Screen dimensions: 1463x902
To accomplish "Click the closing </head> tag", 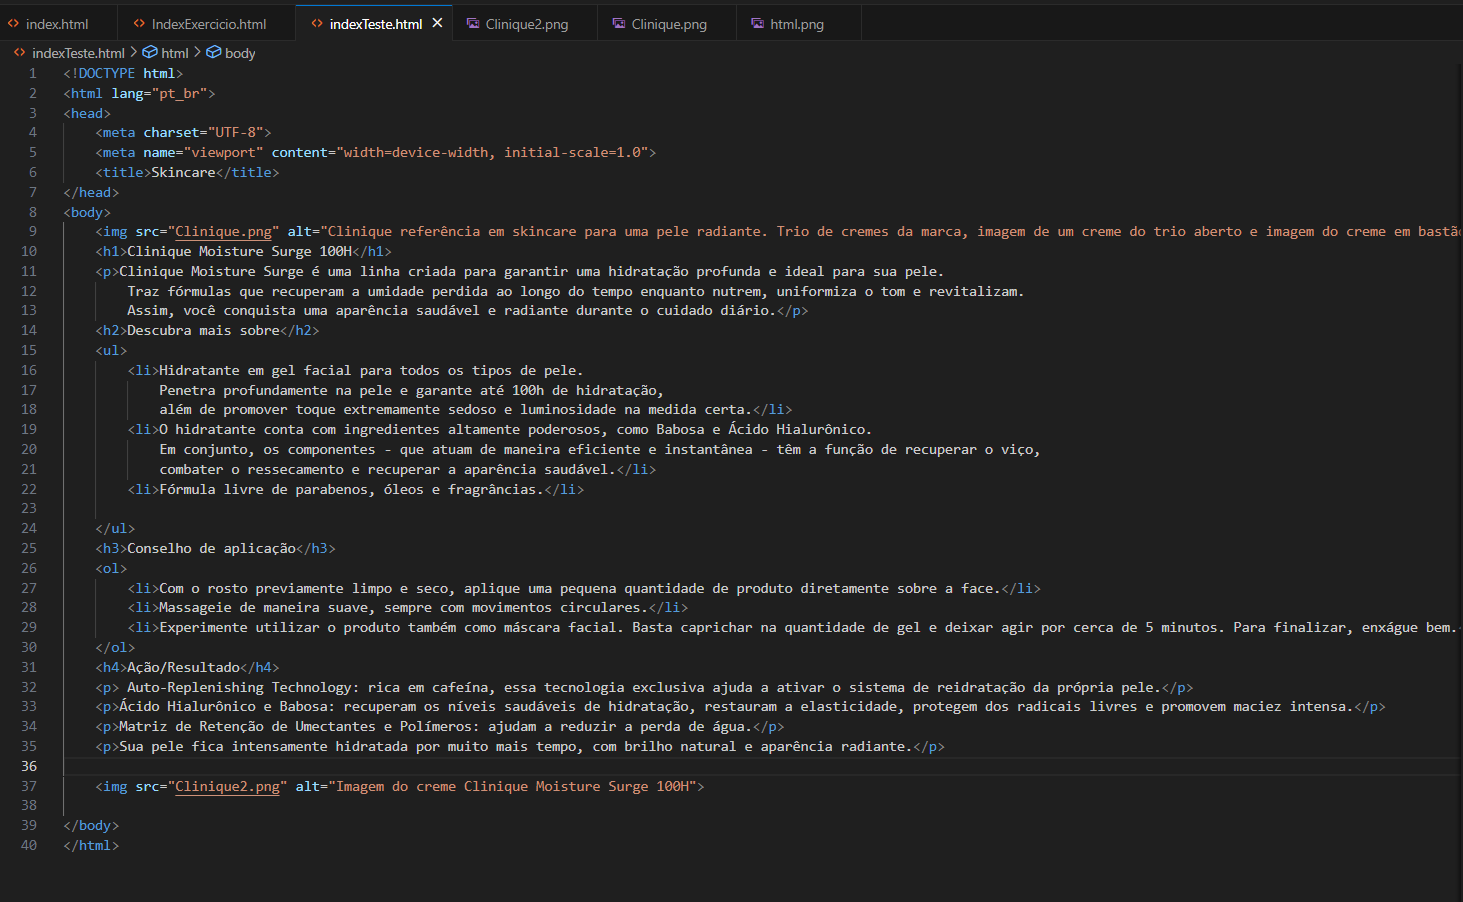I will [x=91, y=193].
